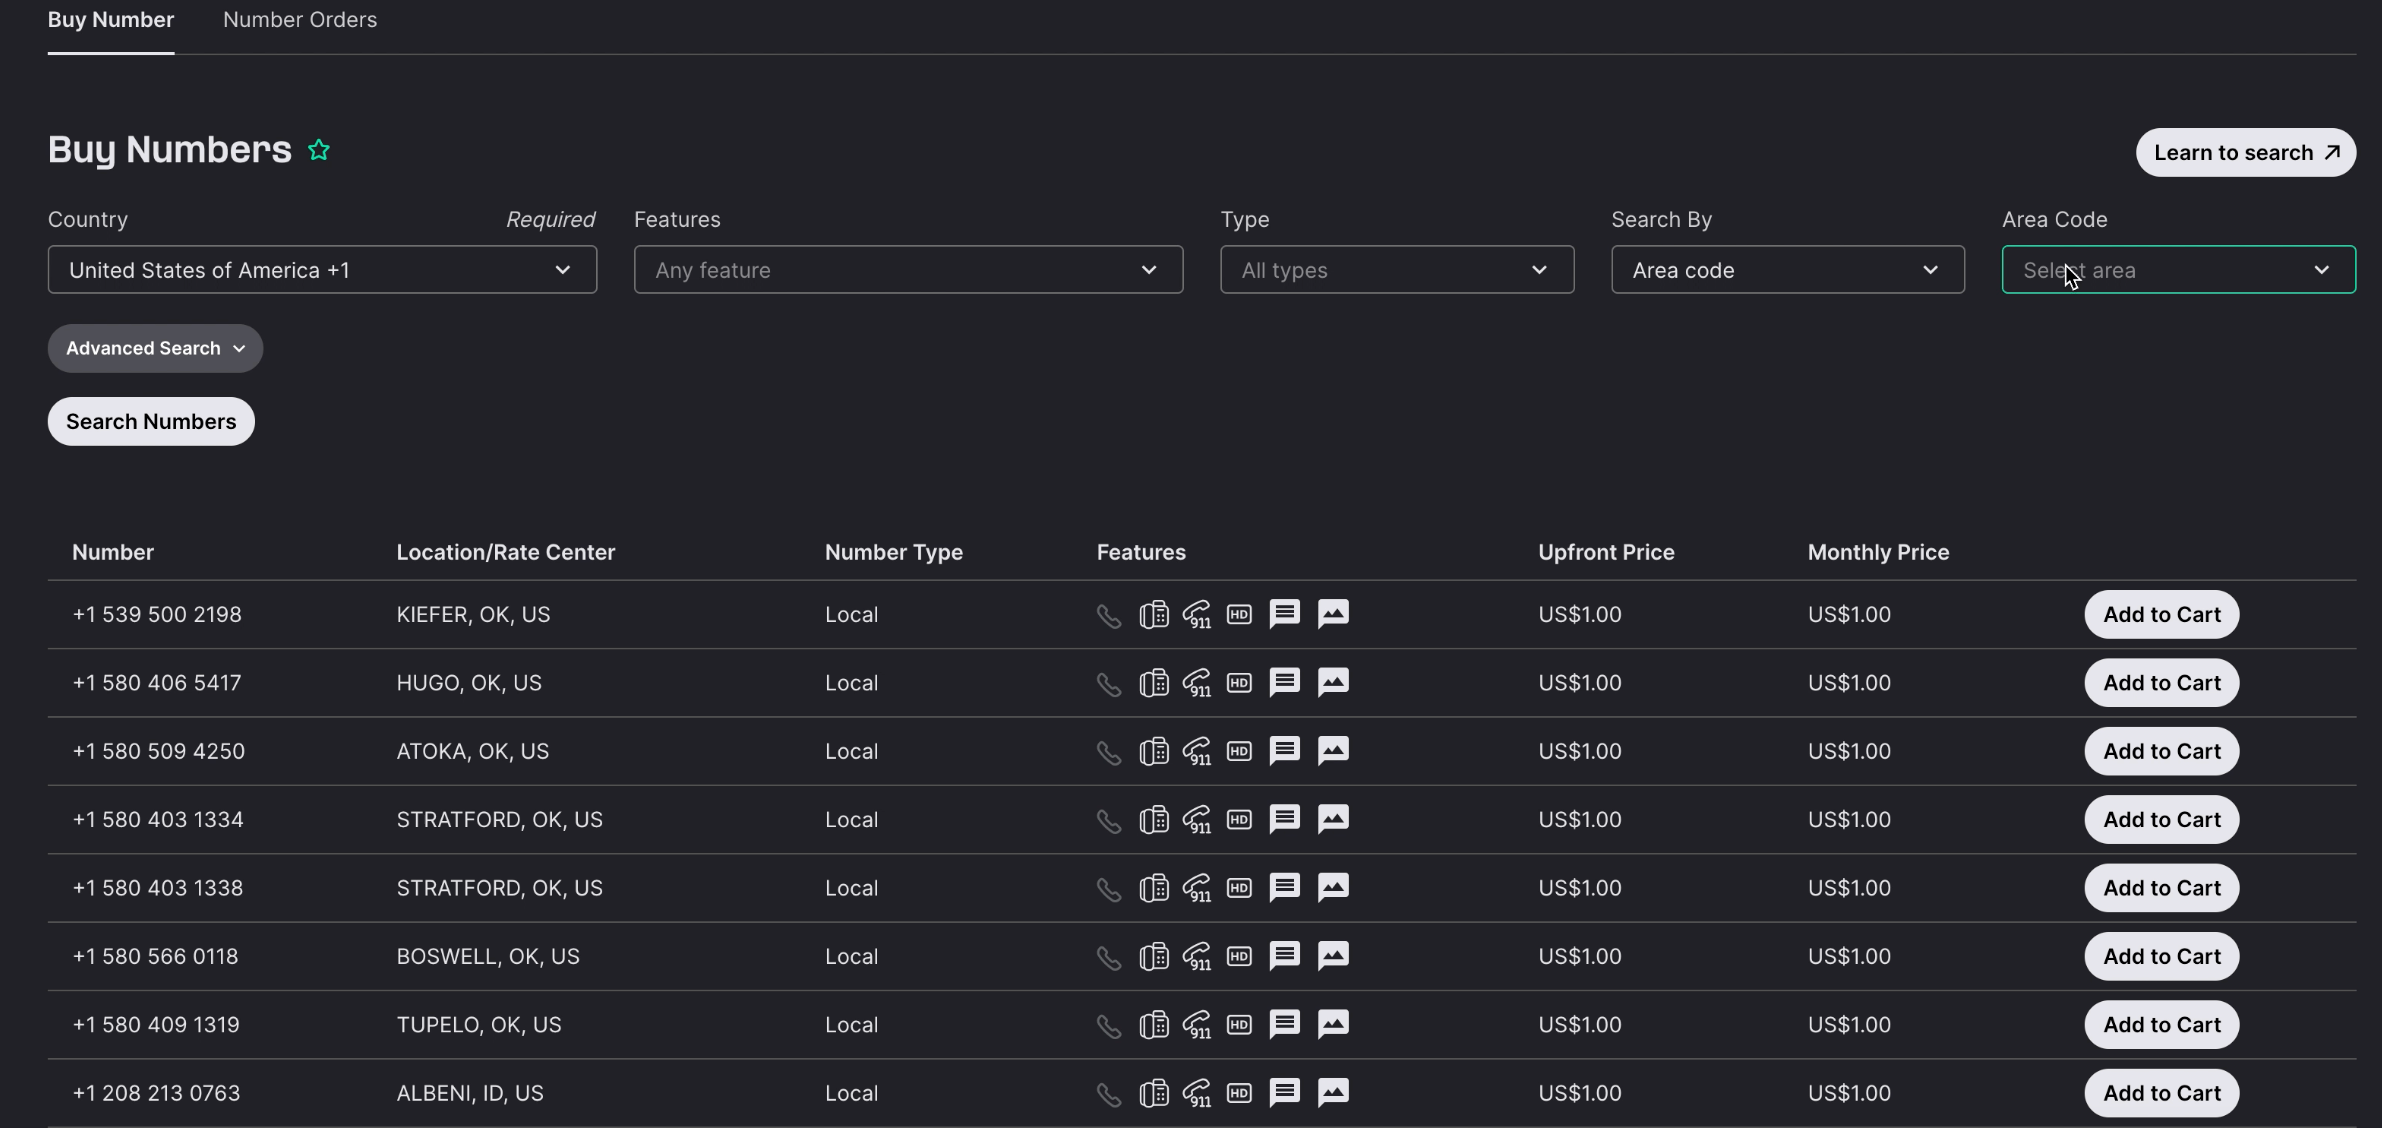Click the favorite star next to Buy Numbers
Image resolution: width=2382 pixels, height=1128 pixels.
[319, 150]
